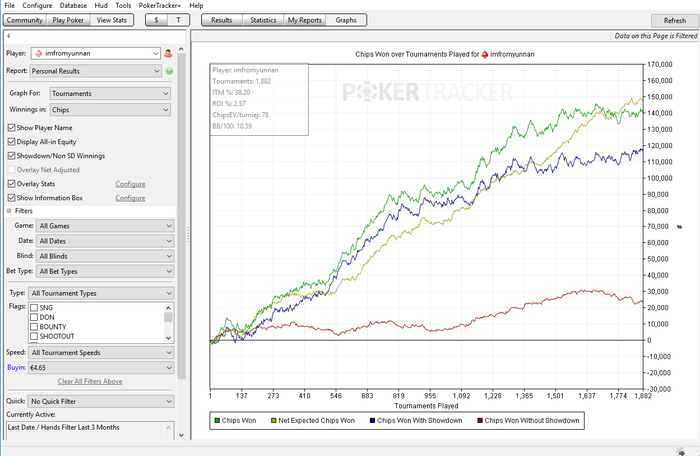
Task: Open the tournament Speed dropdown
Action: pos(101,352)
